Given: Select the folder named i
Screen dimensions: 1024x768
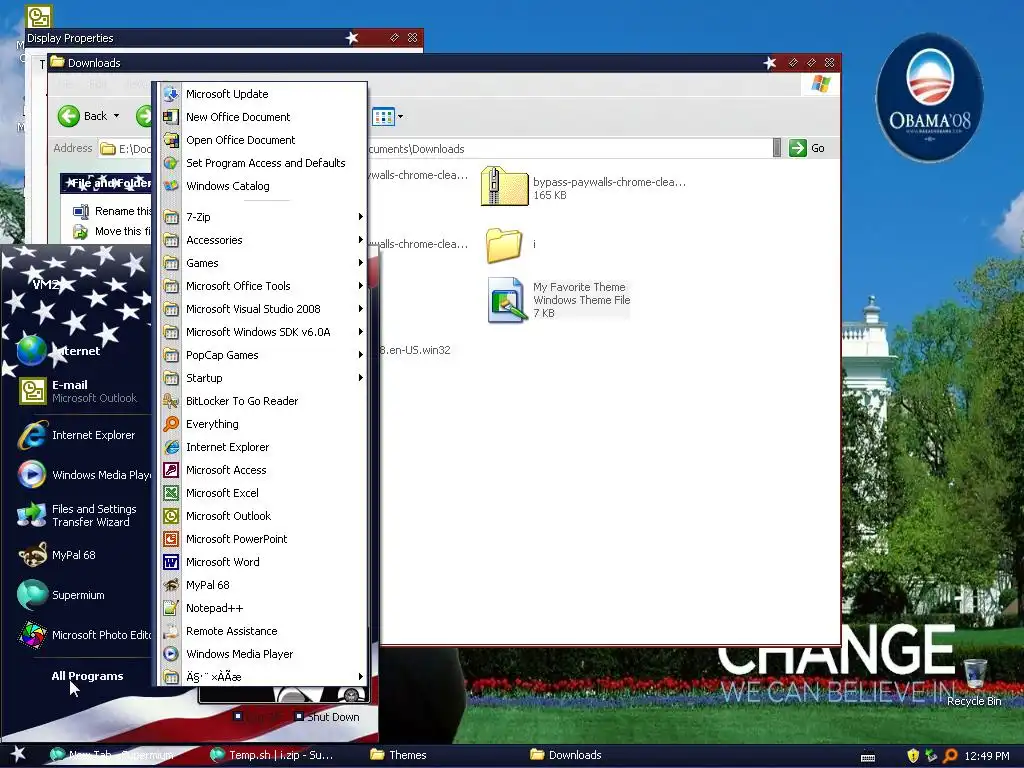Looking at the screenshot, I should click(x=511, y=245).
